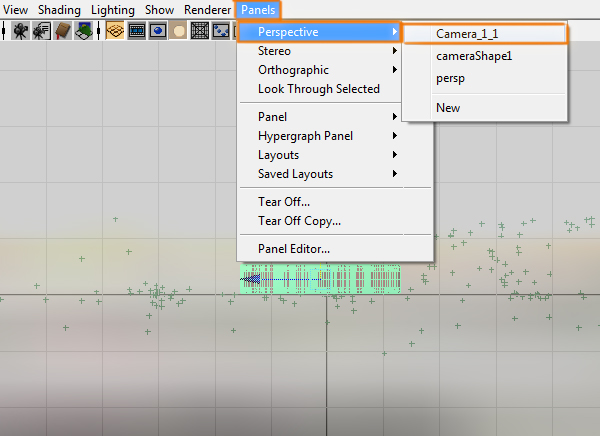Toggle the Field Chart icon
The image size is (600, 436).
point(199,31)
